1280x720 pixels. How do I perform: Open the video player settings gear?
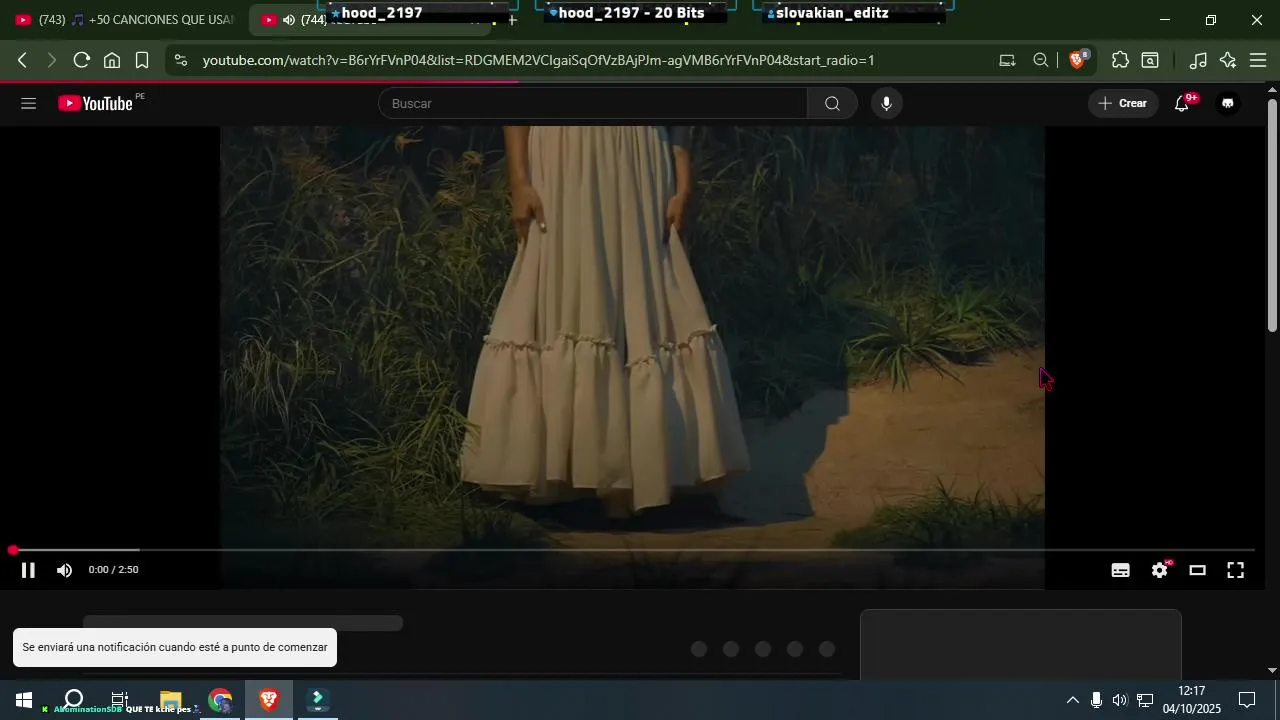pos(1160,570)
